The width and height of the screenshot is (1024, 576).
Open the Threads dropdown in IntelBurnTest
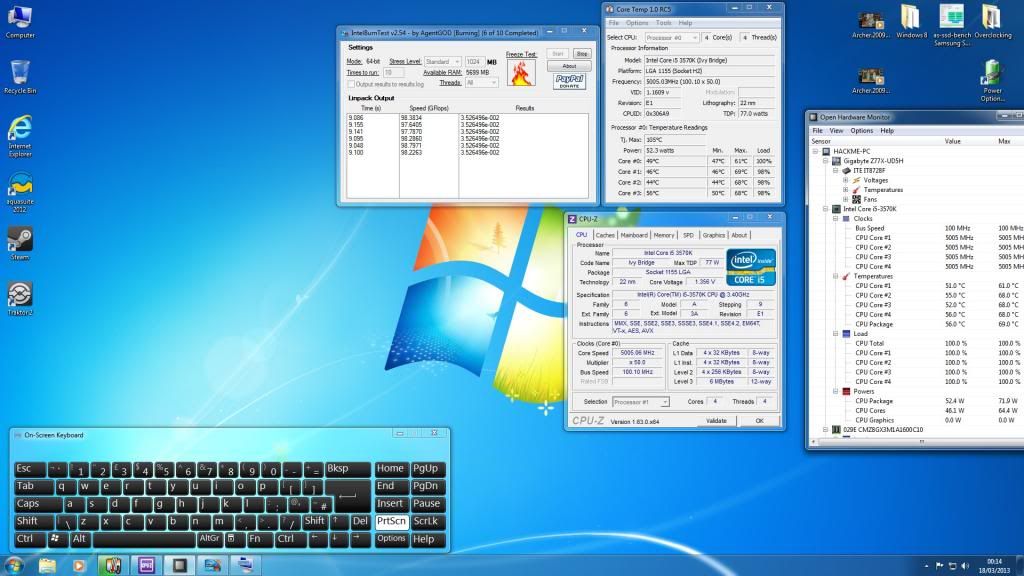481,83
